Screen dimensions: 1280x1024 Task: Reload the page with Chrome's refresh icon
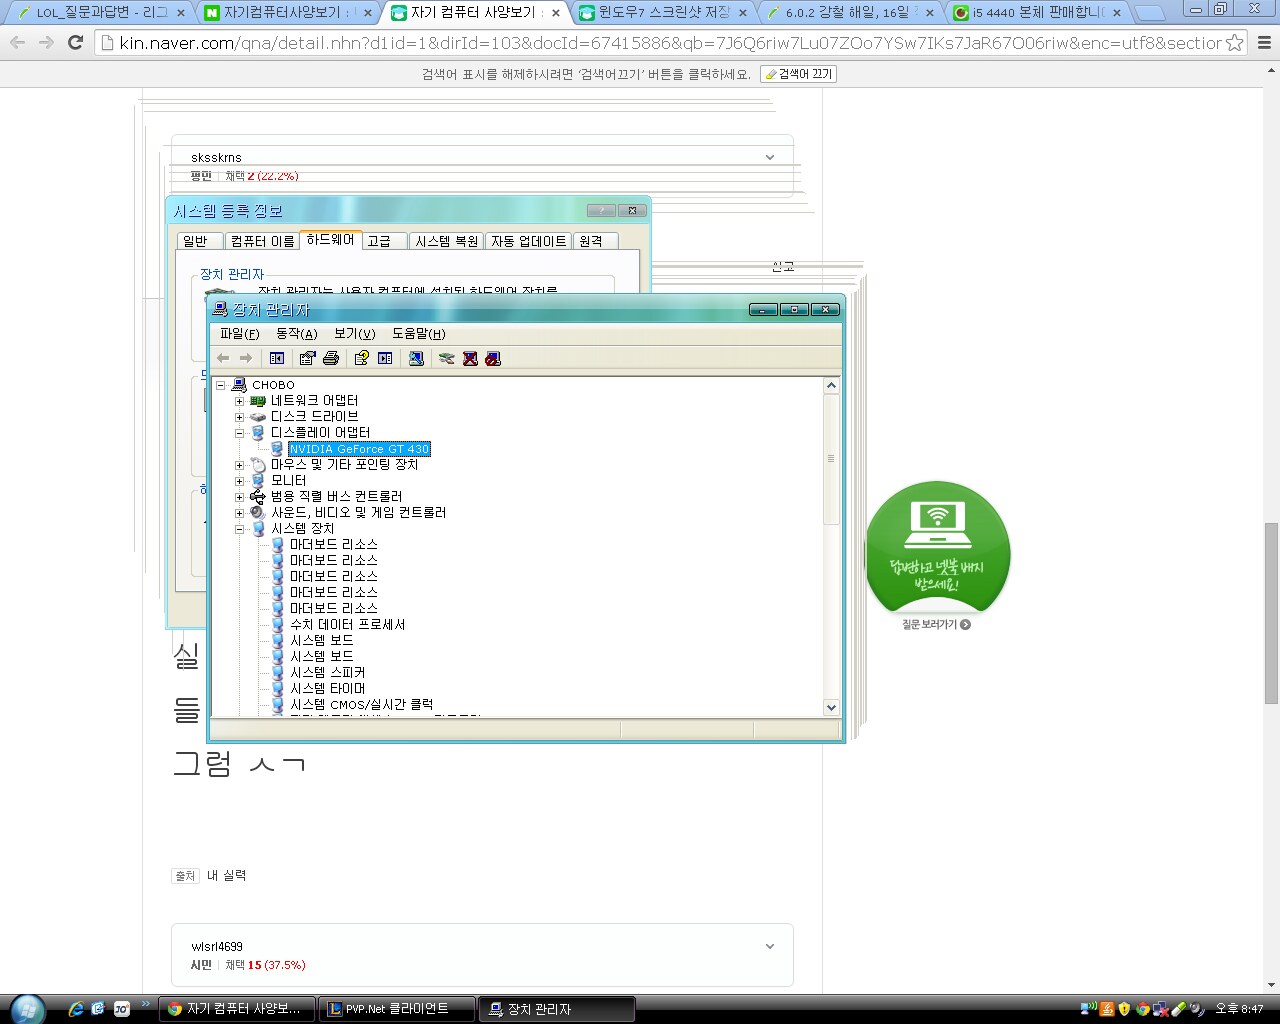click(x=75, y=42)
